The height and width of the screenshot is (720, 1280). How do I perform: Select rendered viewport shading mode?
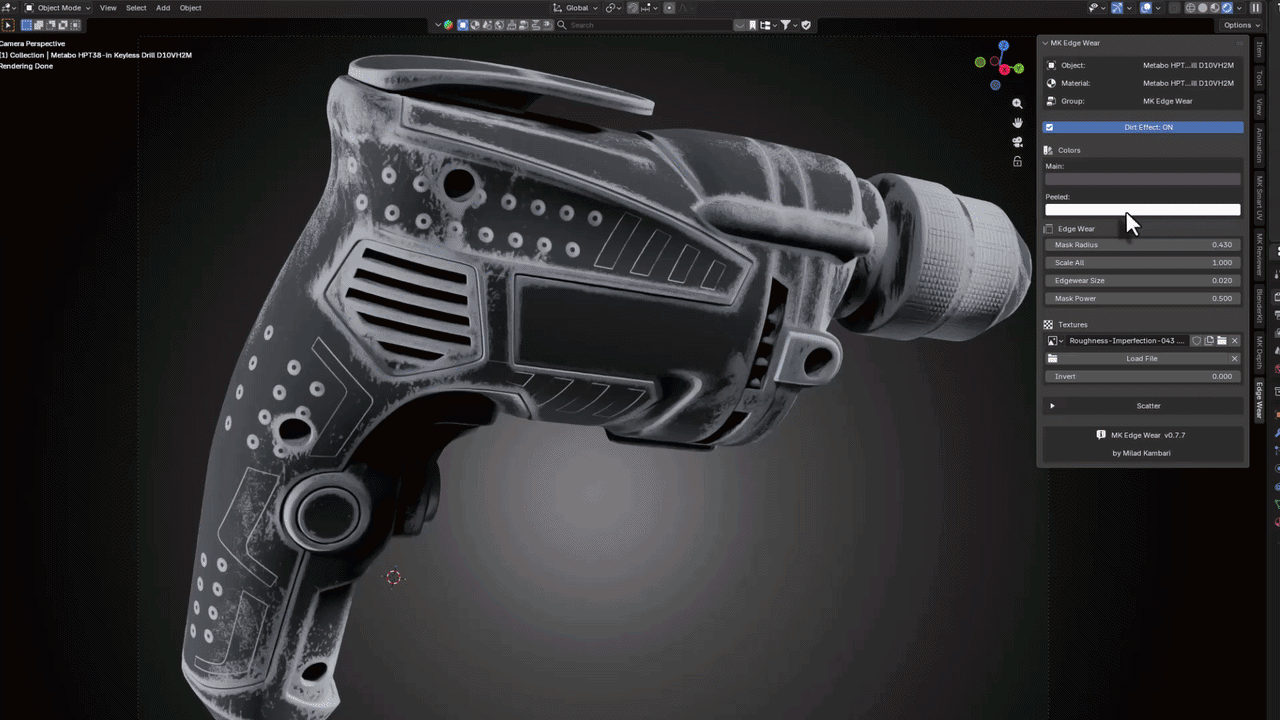coord(1227,8)
